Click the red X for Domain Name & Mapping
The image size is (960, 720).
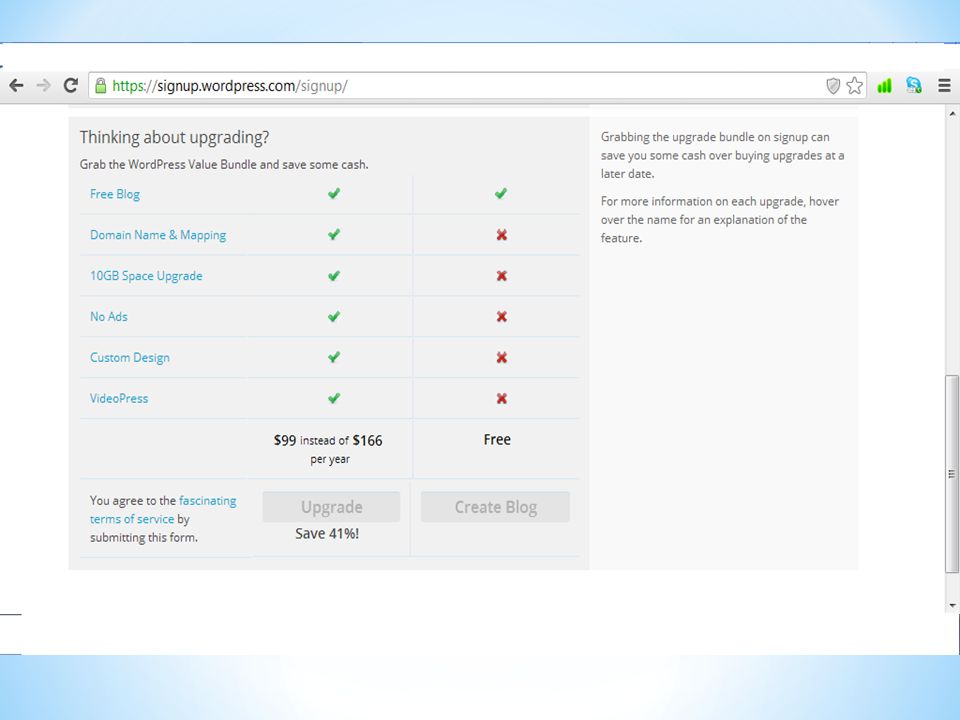coord(501,235)
